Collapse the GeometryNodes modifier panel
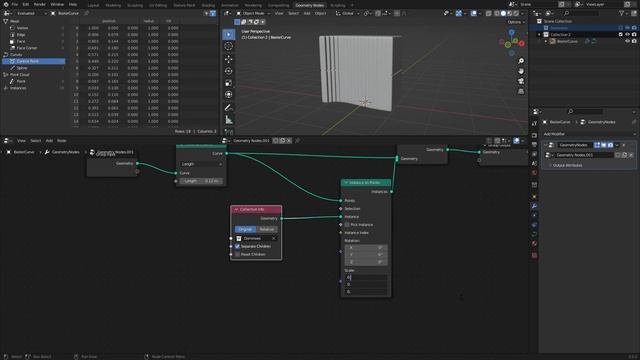The height and width of the screenshot is (360, 640). [x=545, y=145]
